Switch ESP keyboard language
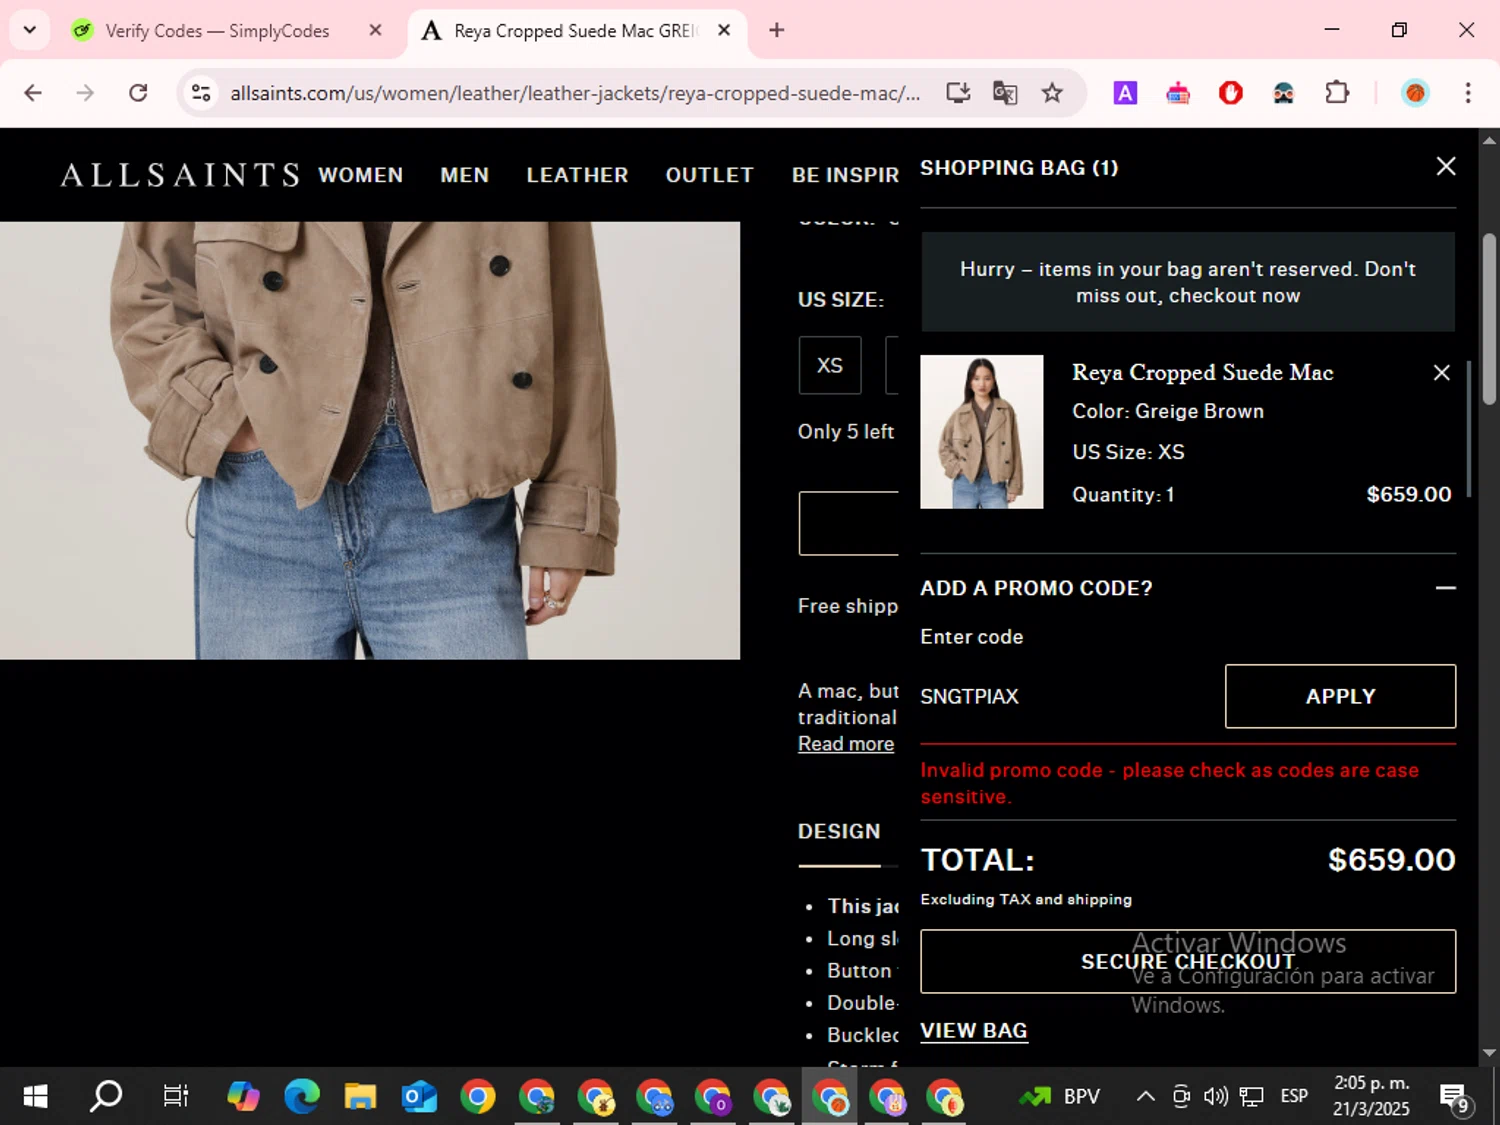The image size is (1500, 1125). click(1294, 1097)
